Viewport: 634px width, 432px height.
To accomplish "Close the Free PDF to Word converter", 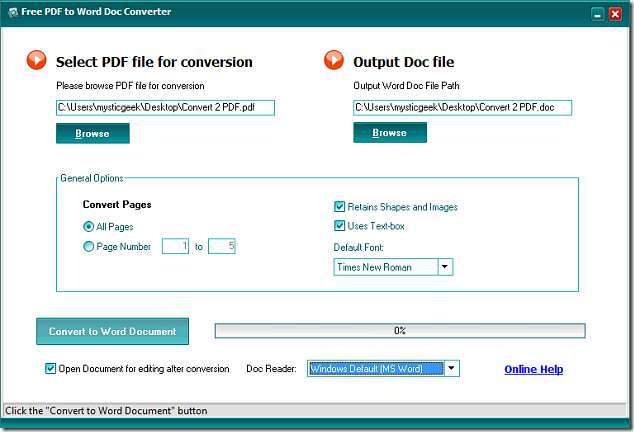I will click(616, 13).
